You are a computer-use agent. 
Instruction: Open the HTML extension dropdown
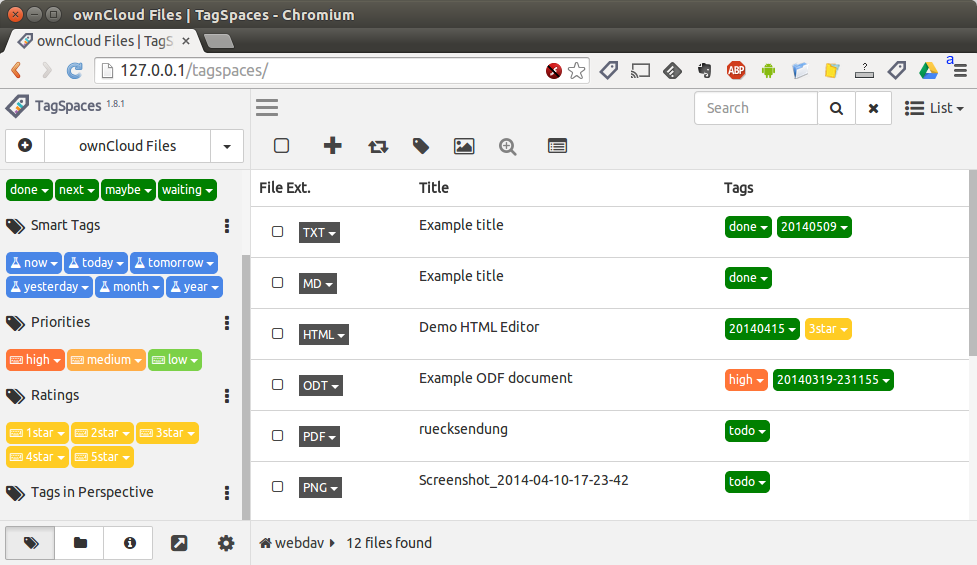tap(323, 335)
